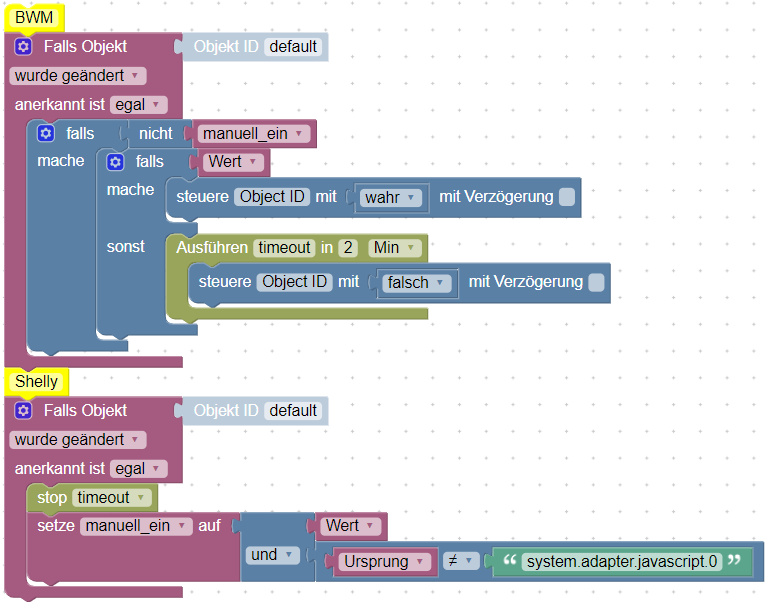Image resolution: width=773 pixels, height=603 pixels.
Task: Open 'egal' dropdown in BWM block
Action: click(x=139, y=105)
